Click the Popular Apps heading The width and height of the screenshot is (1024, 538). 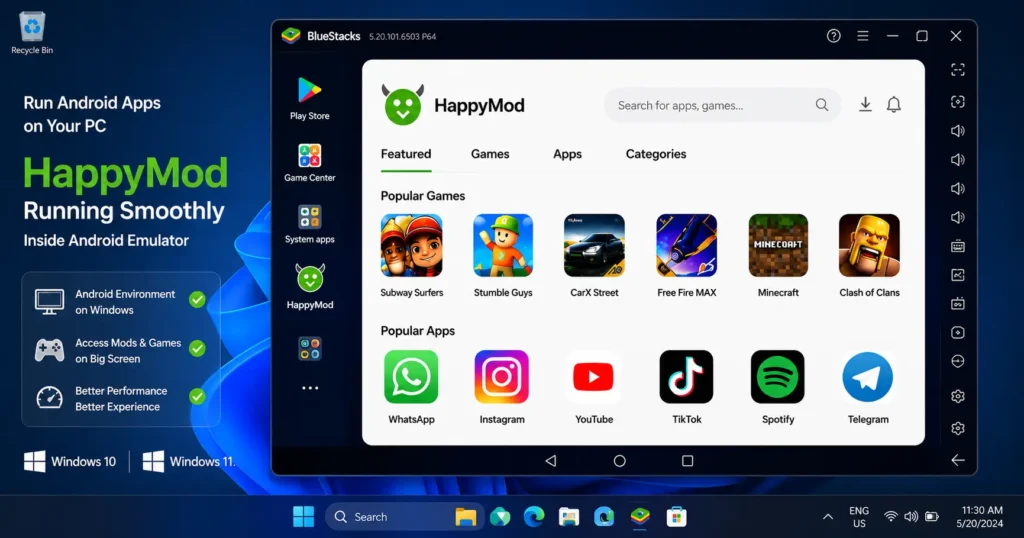coord(417,331)
